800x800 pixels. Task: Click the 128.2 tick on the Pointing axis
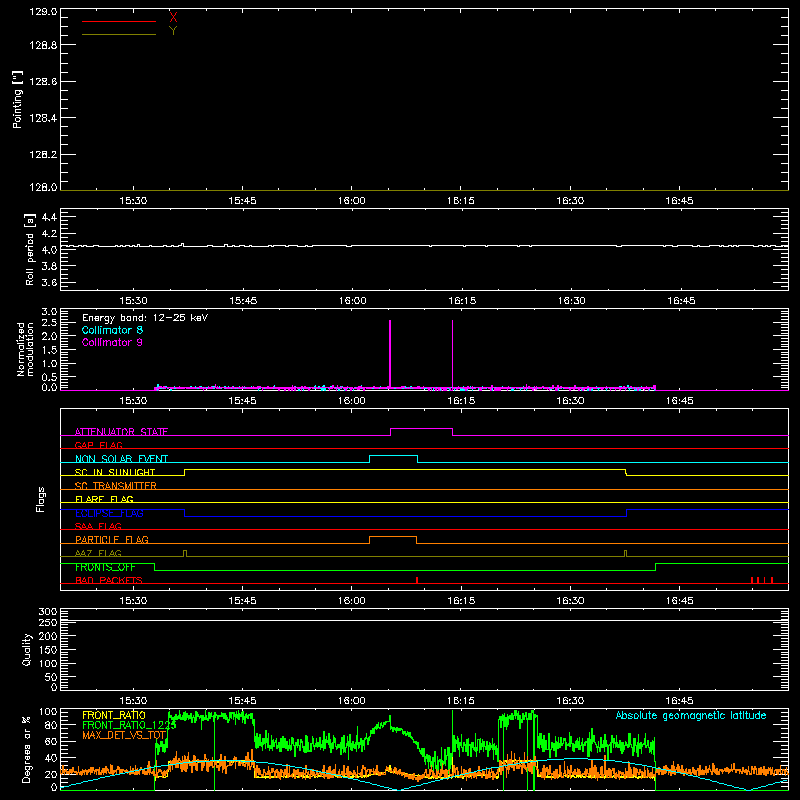click(x=43, y=154)
